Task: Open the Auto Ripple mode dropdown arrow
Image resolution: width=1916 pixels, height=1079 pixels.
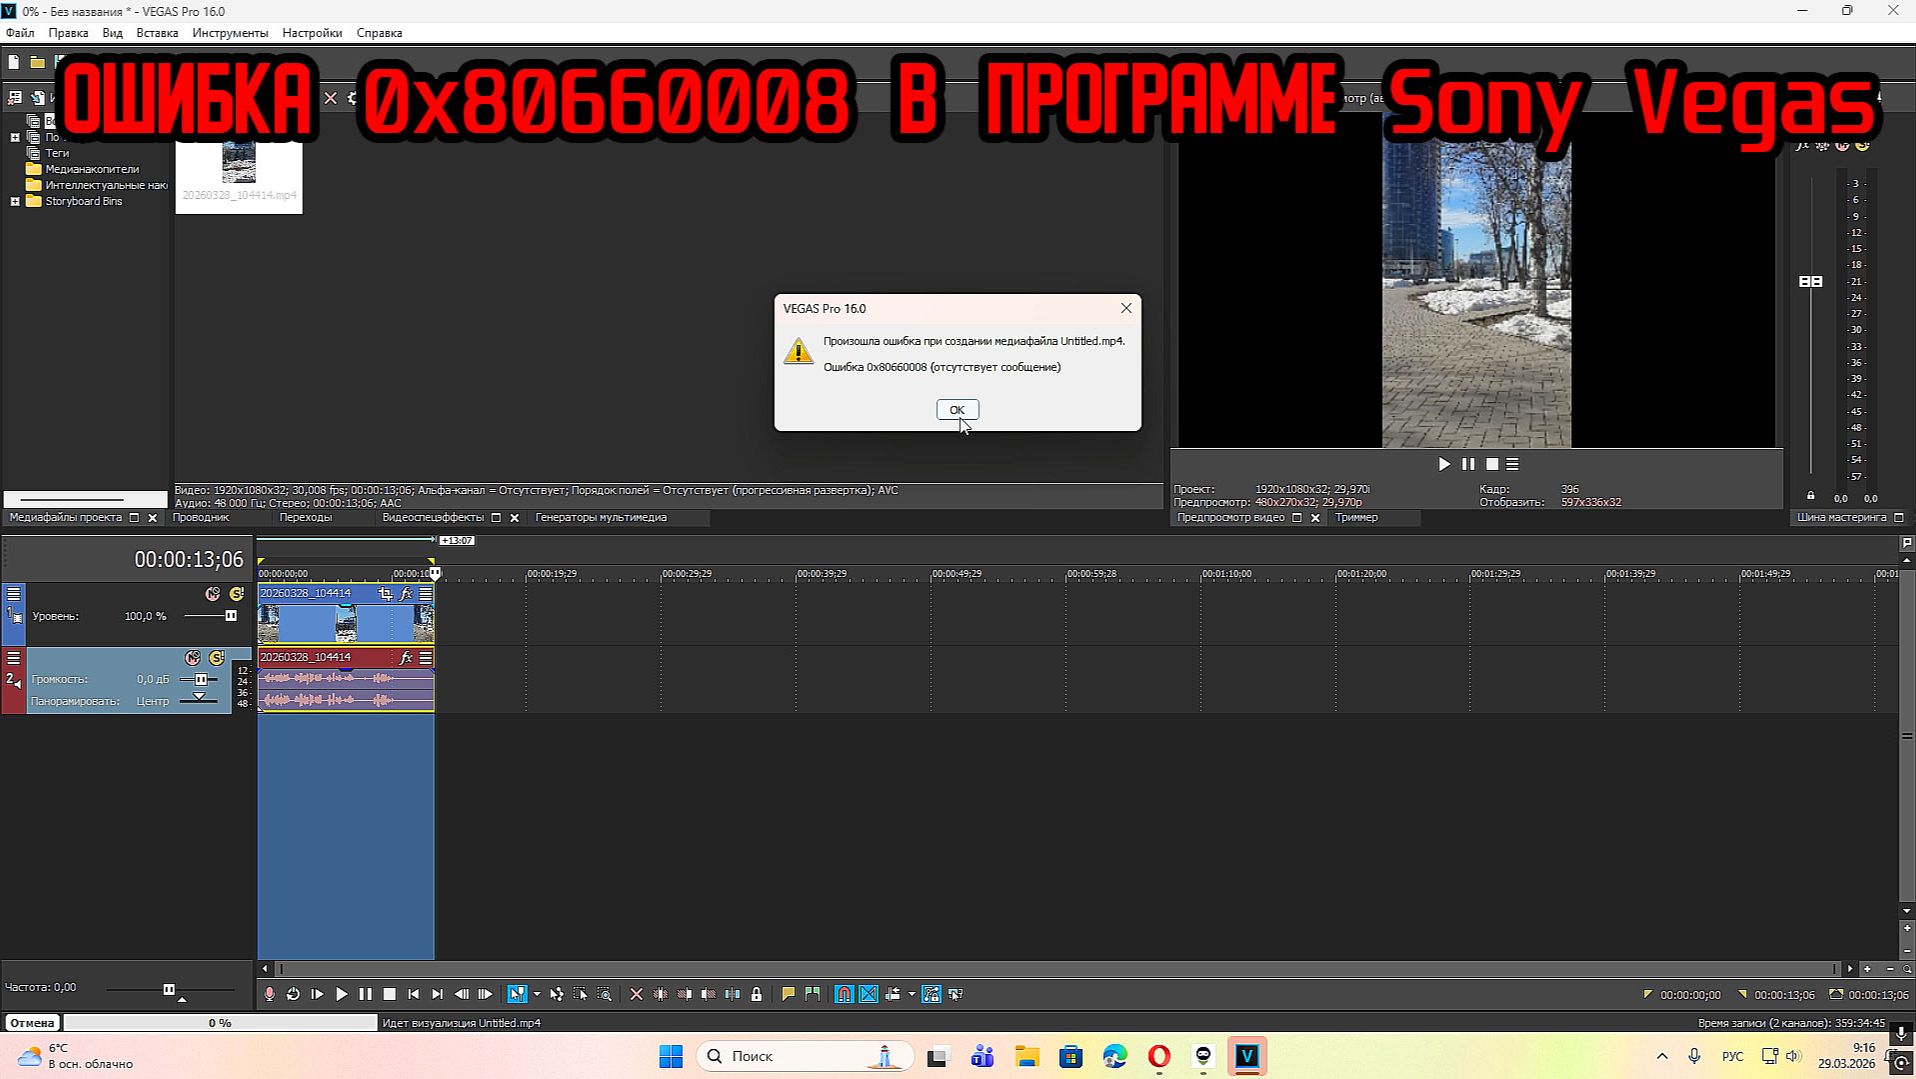Action: click(x=911, y=994)
